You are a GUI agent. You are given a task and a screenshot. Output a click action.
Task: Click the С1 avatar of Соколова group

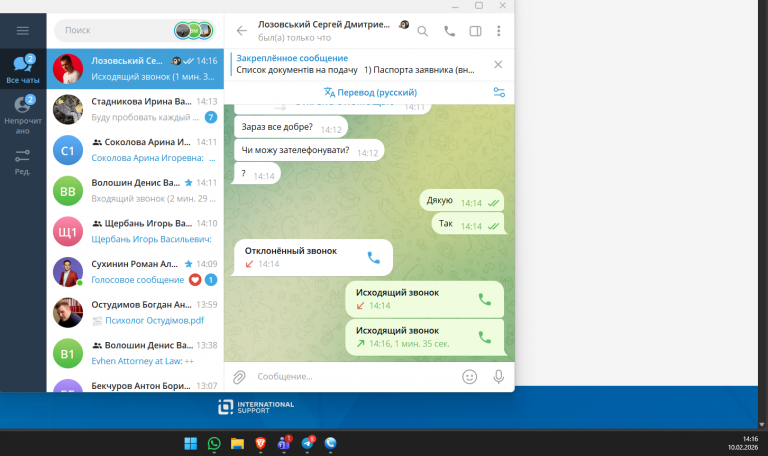tap(68, 150)
